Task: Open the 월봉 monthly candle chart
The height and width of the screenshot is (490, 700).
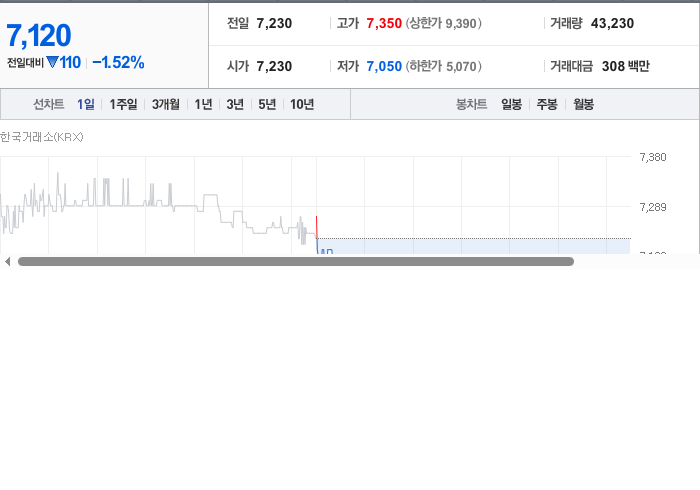Action: pos(583,104)
